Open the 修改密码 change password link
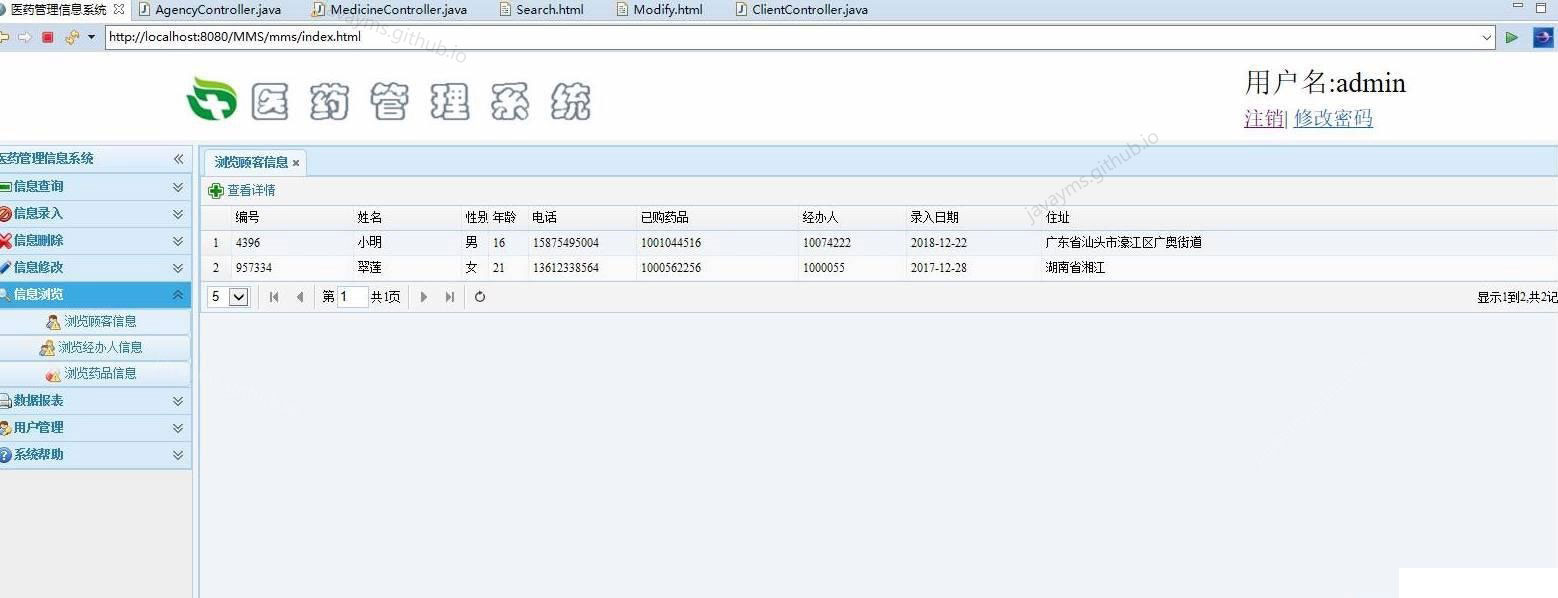The width and height of the screenshot is (1558, 598). coord(1333,118)
